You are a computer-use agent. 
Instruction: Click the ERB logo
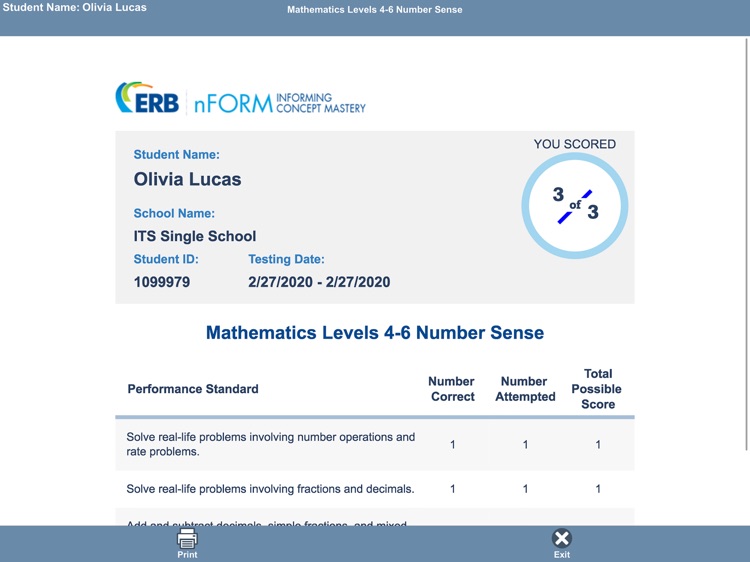point(147,98)
